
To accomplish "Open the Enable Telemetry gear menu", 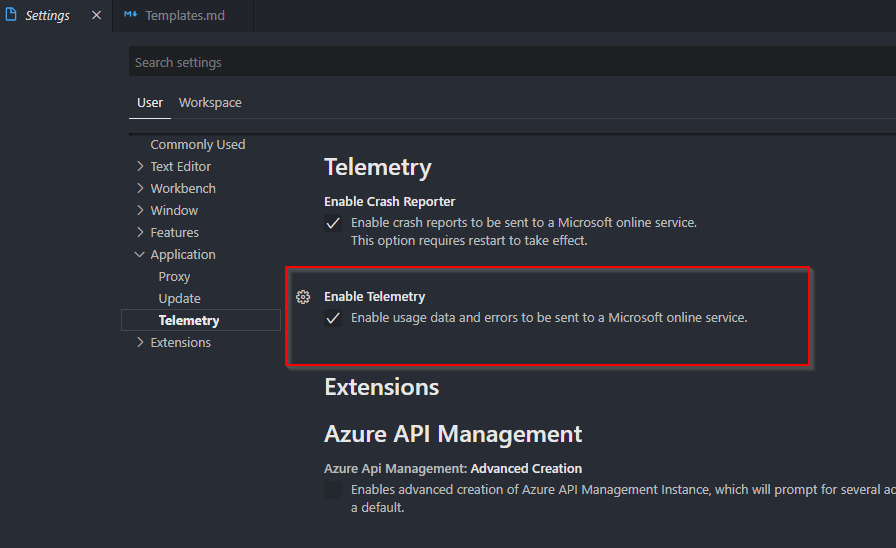I will pyautogui.click(x=303, y=297).
